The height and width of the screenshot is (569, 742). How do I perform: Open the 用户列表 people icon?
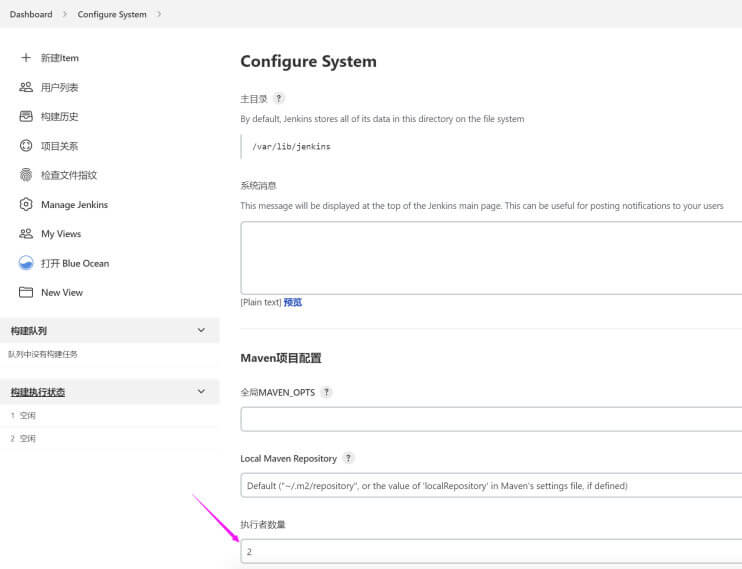[26, 87]
